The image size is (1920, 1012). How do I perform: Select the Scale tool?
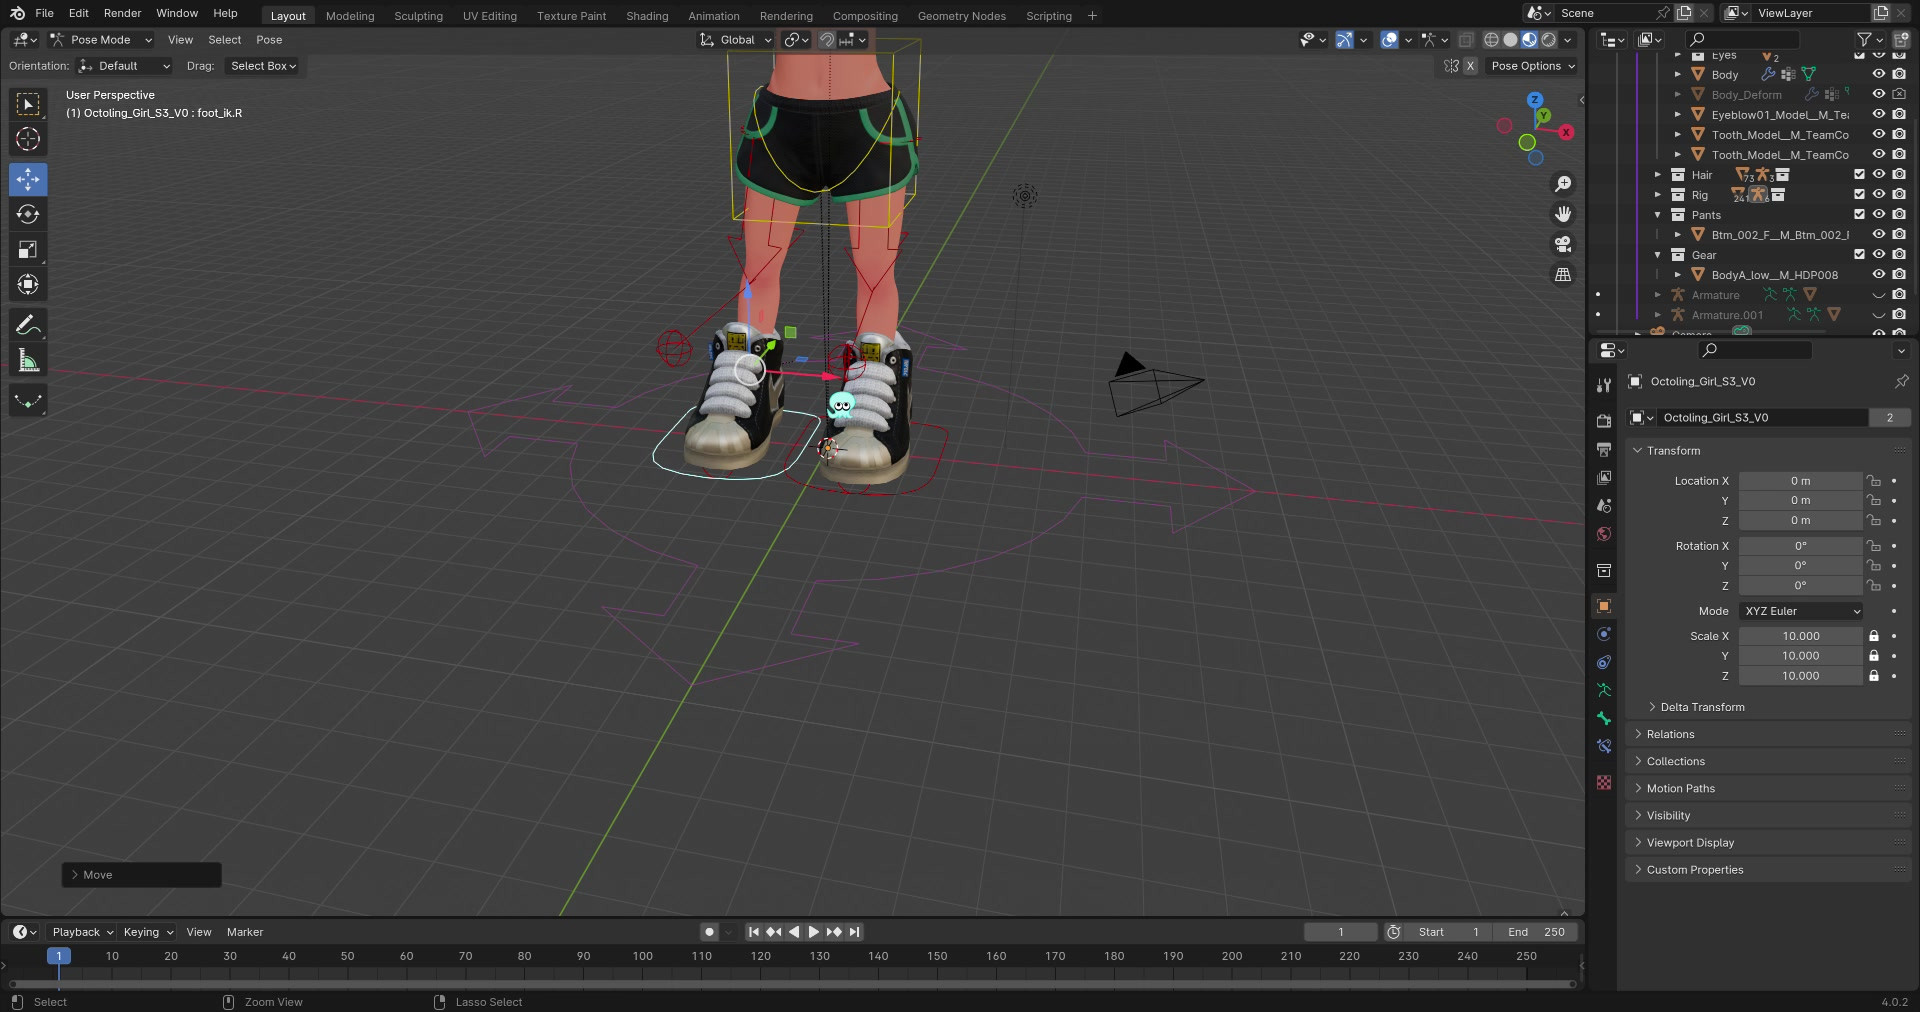coord(28,249)
